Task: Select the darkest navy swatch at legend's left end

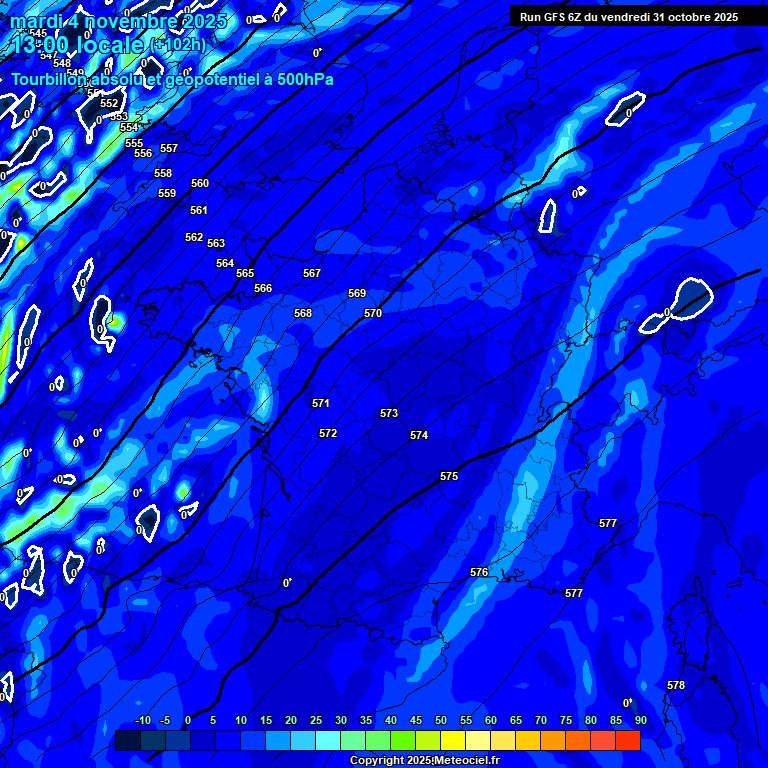Action: tap(127, 741)
